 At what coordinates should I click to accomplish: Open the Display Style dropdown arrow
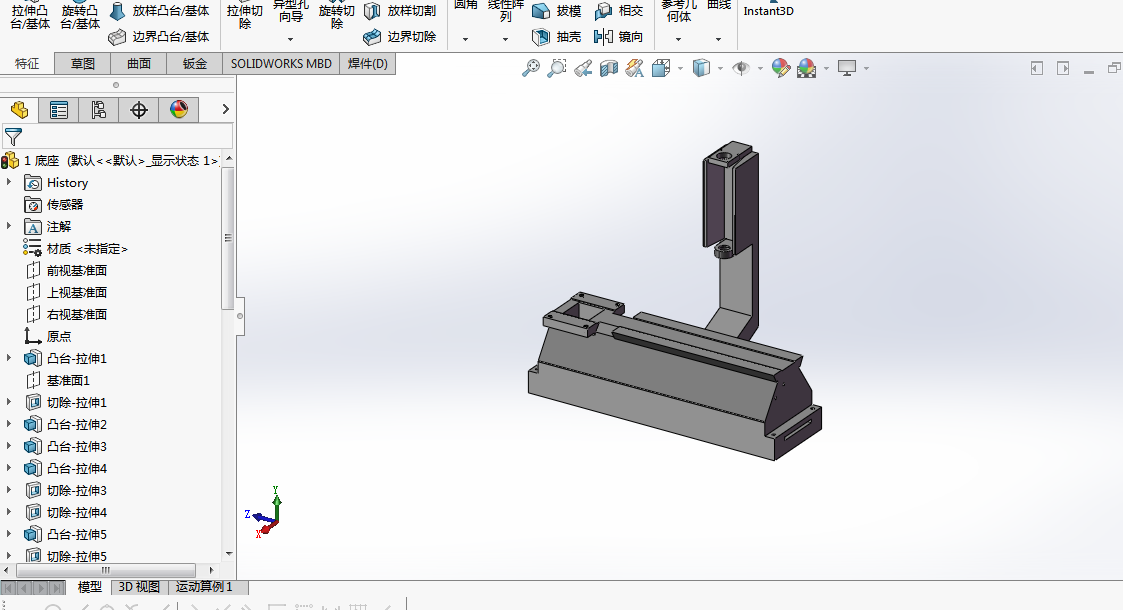coord(720,68)
